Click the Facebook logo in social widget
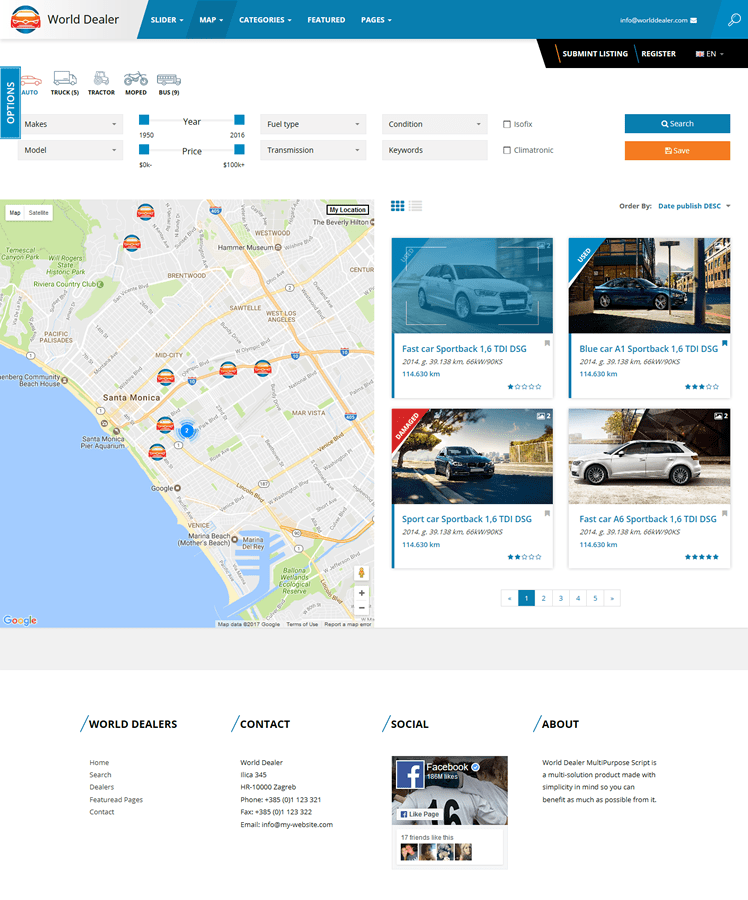The width and height of the screenshot is (748, 900). point(410,775)
